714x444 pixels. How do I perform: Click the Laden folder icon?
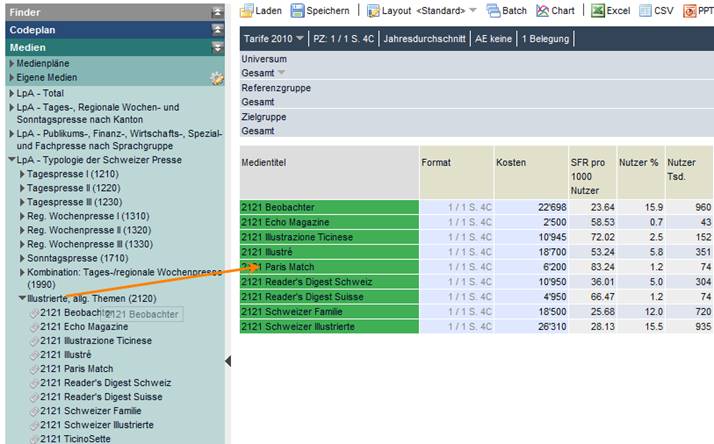pyautogui.click(x=246, y=10)
